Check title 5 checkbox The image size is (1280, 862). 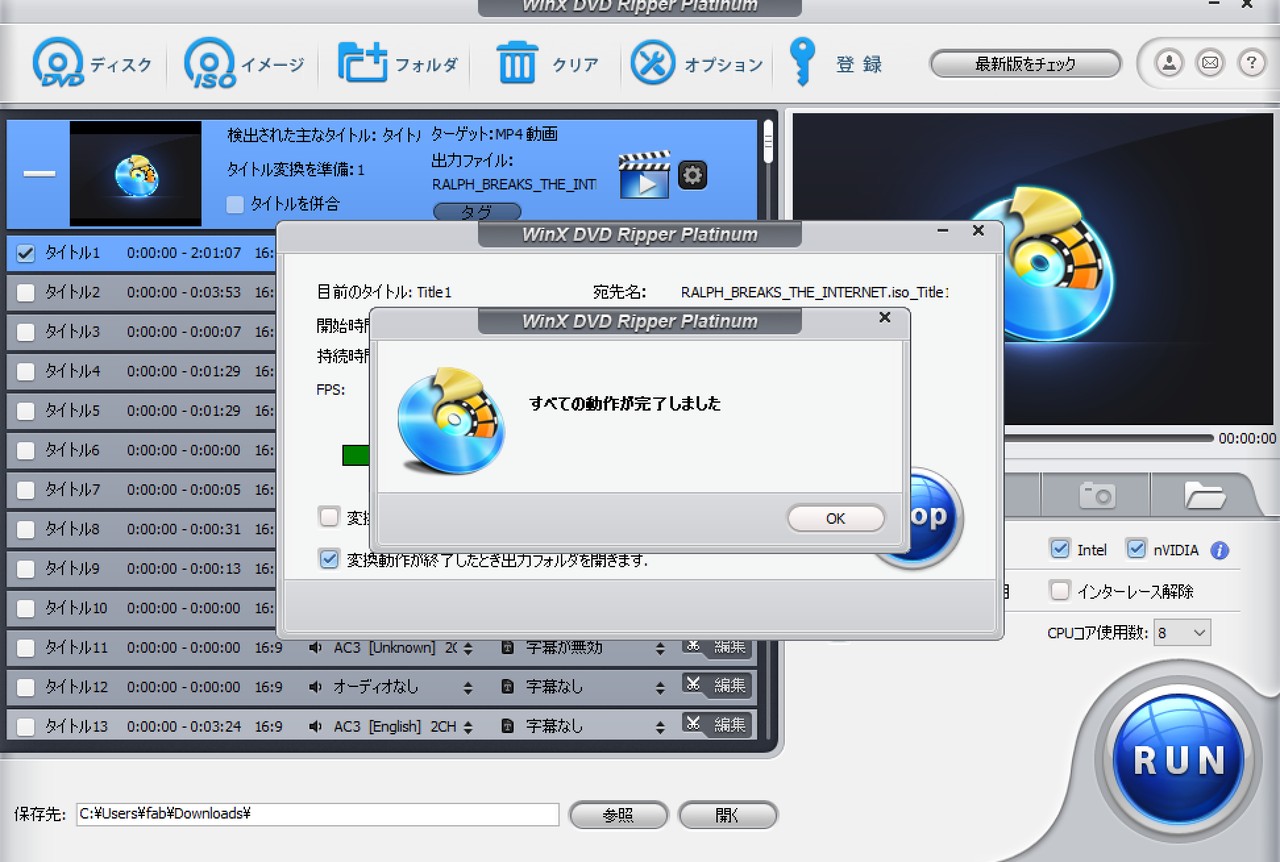pos(26,411)
